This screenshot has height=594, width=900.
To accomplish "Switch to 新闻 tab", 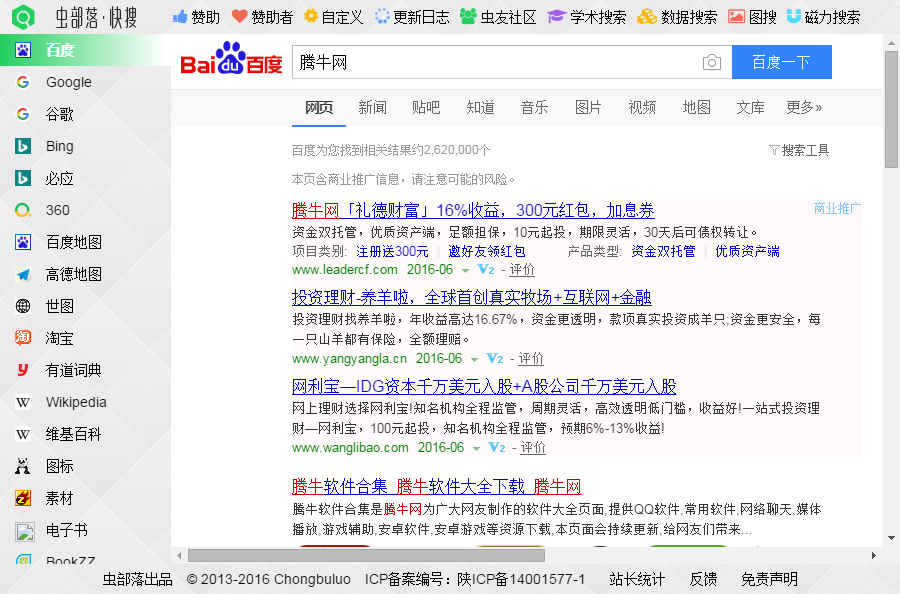I will coord(373,107).
